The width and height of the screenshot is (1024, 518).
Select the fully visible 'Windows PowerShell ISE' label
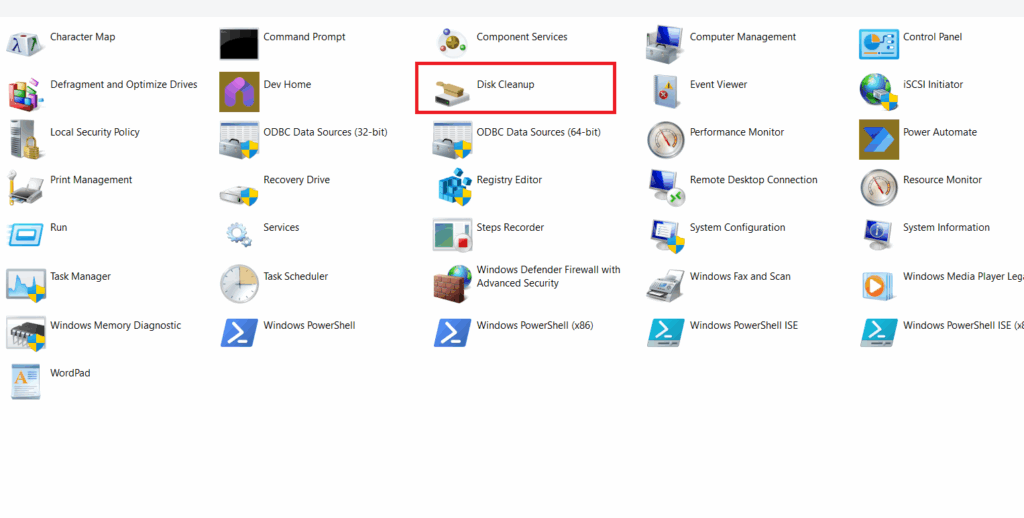coord(744,325)
